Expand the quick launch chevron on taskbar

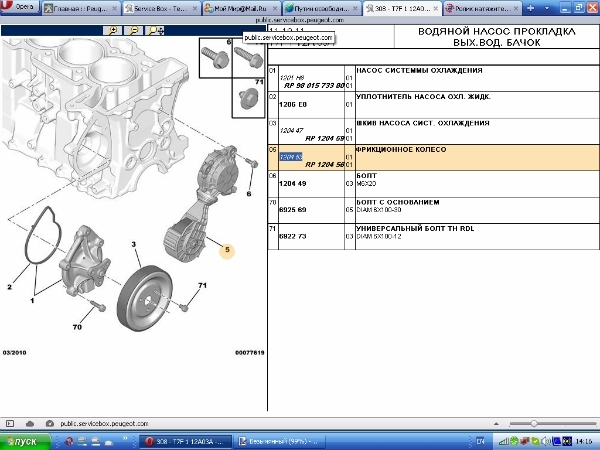click(125, 438)
